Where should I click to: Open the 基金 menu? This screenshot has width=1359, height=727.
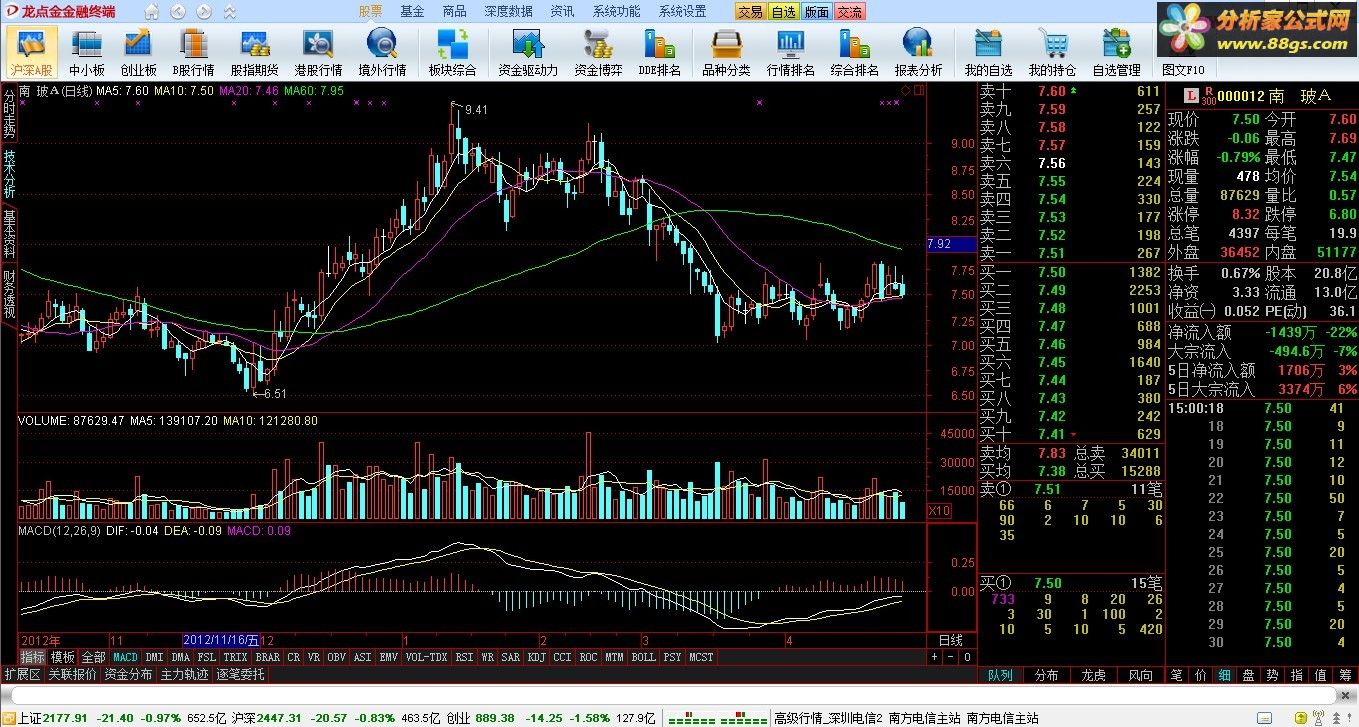(412, 12)
